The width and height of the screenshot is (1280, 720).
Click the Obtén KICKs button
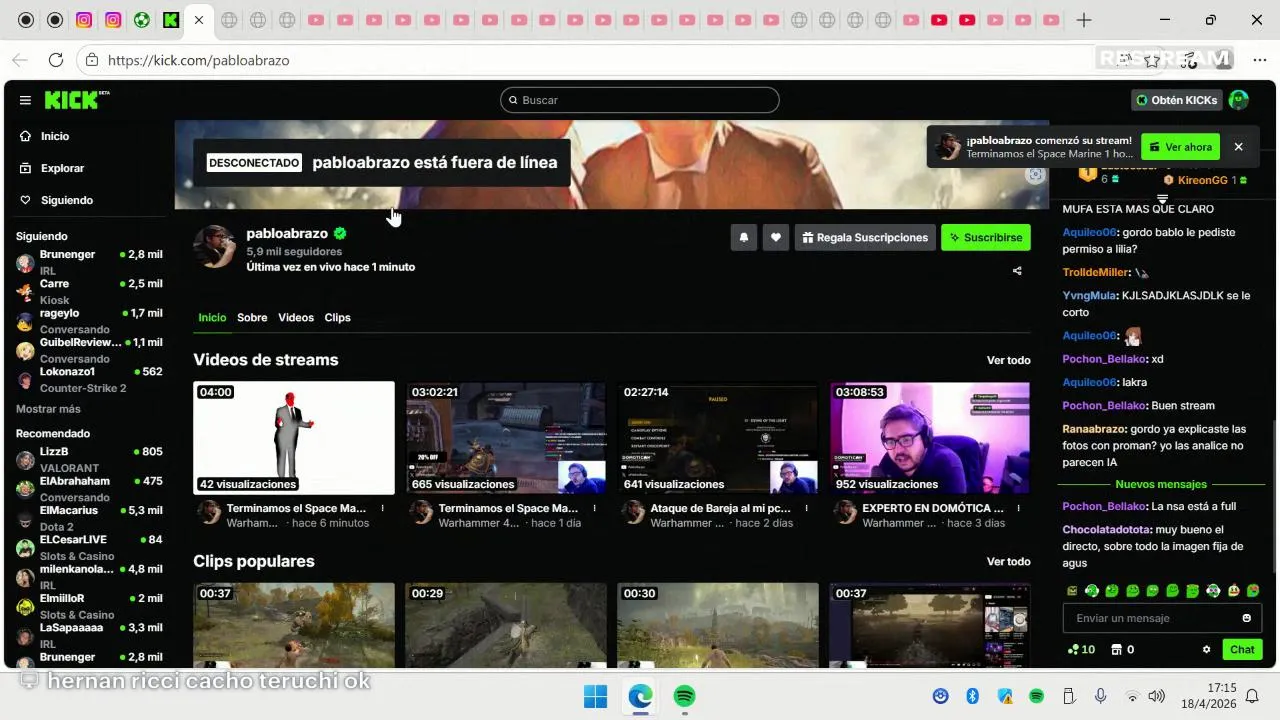click(1177, 100)
